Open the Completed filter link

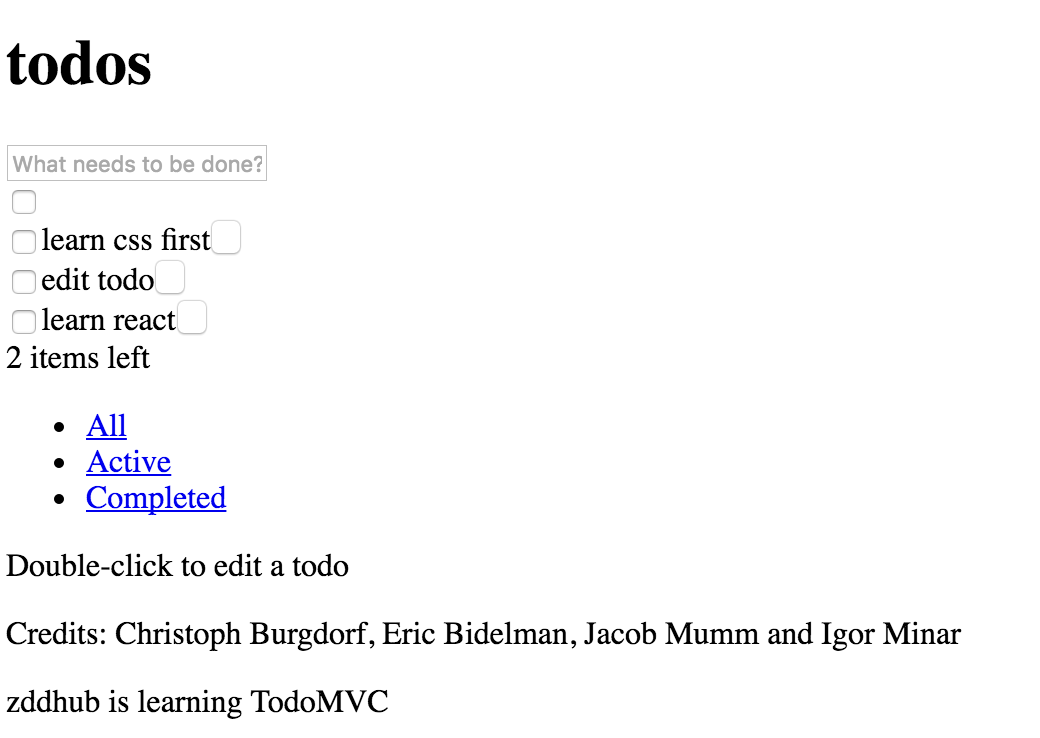155,497
